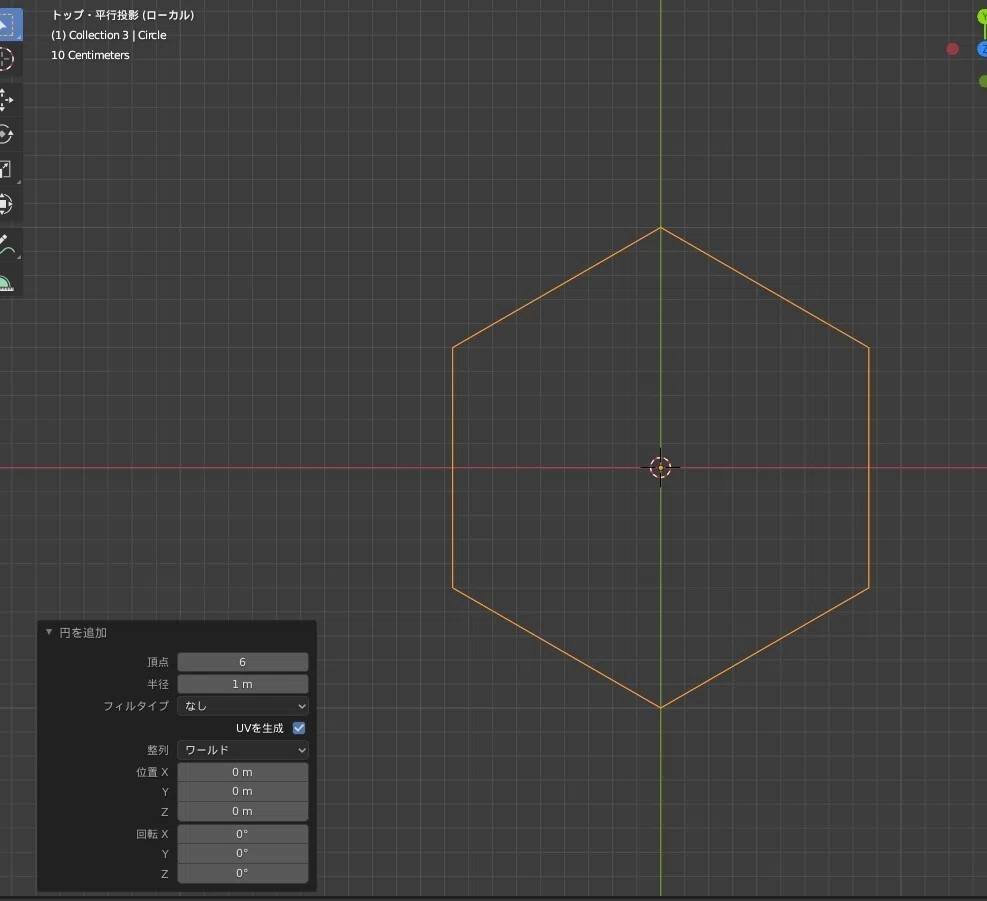Select the Select Box tool
Image resolution: width=987 pixels, height=901 pixels.
tap(8, 25)
